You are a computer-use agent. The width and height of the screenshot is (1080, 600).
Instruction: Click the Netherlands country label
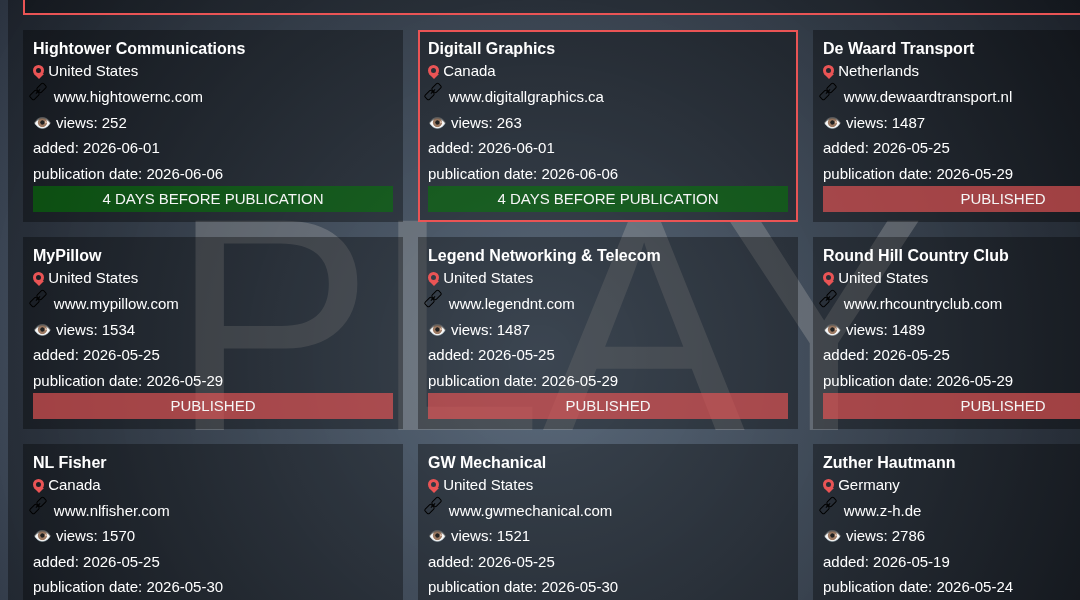878,72
